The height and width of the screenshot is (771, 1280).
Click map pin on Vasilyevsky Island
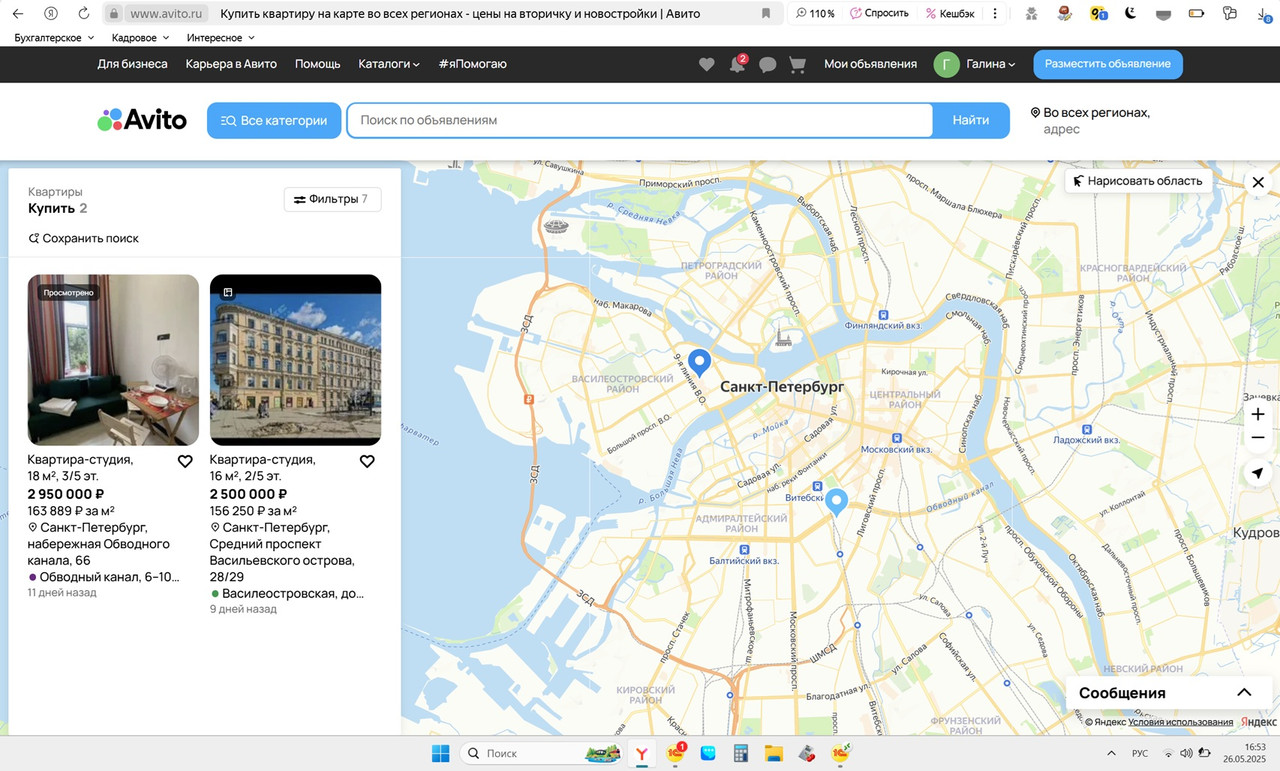(699, 362)
